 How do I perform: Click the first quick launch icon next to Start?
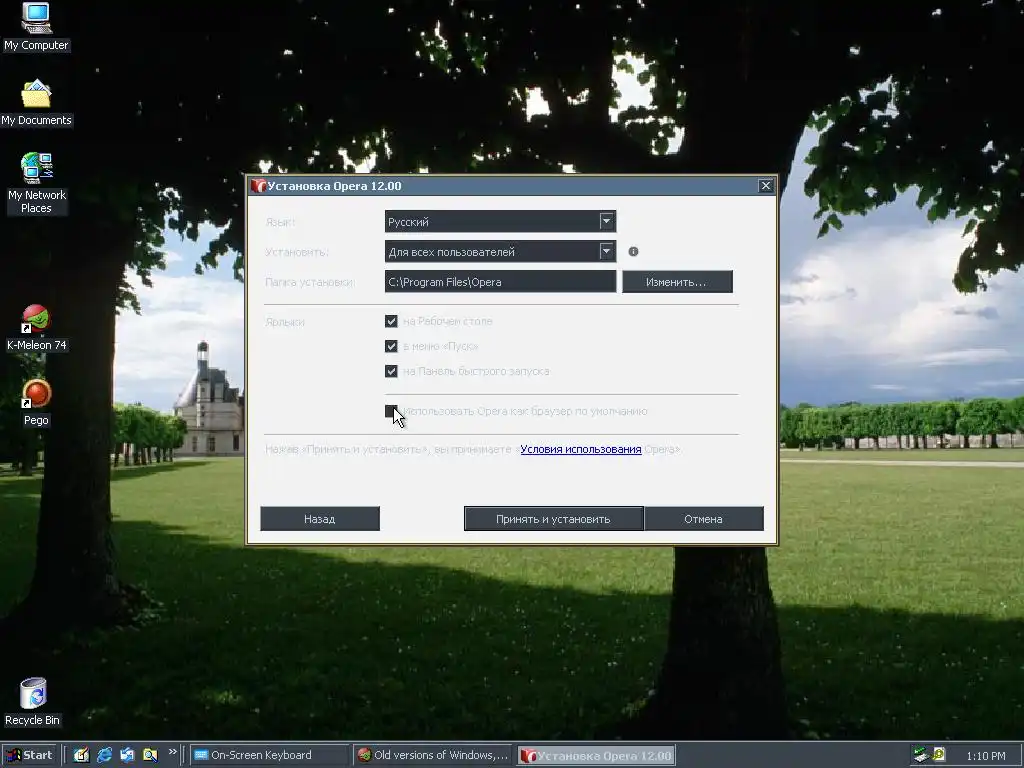click(81, 755)
